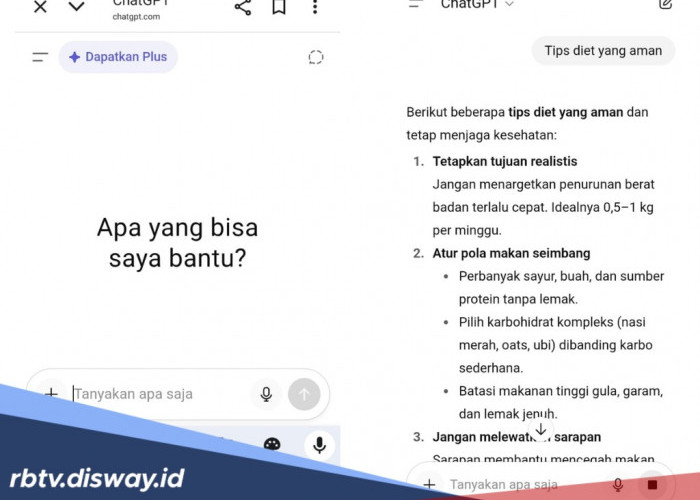The image size is (700, 500).
Task: Start a new chat with the pencil icon
Action: [x=666, y=5]
